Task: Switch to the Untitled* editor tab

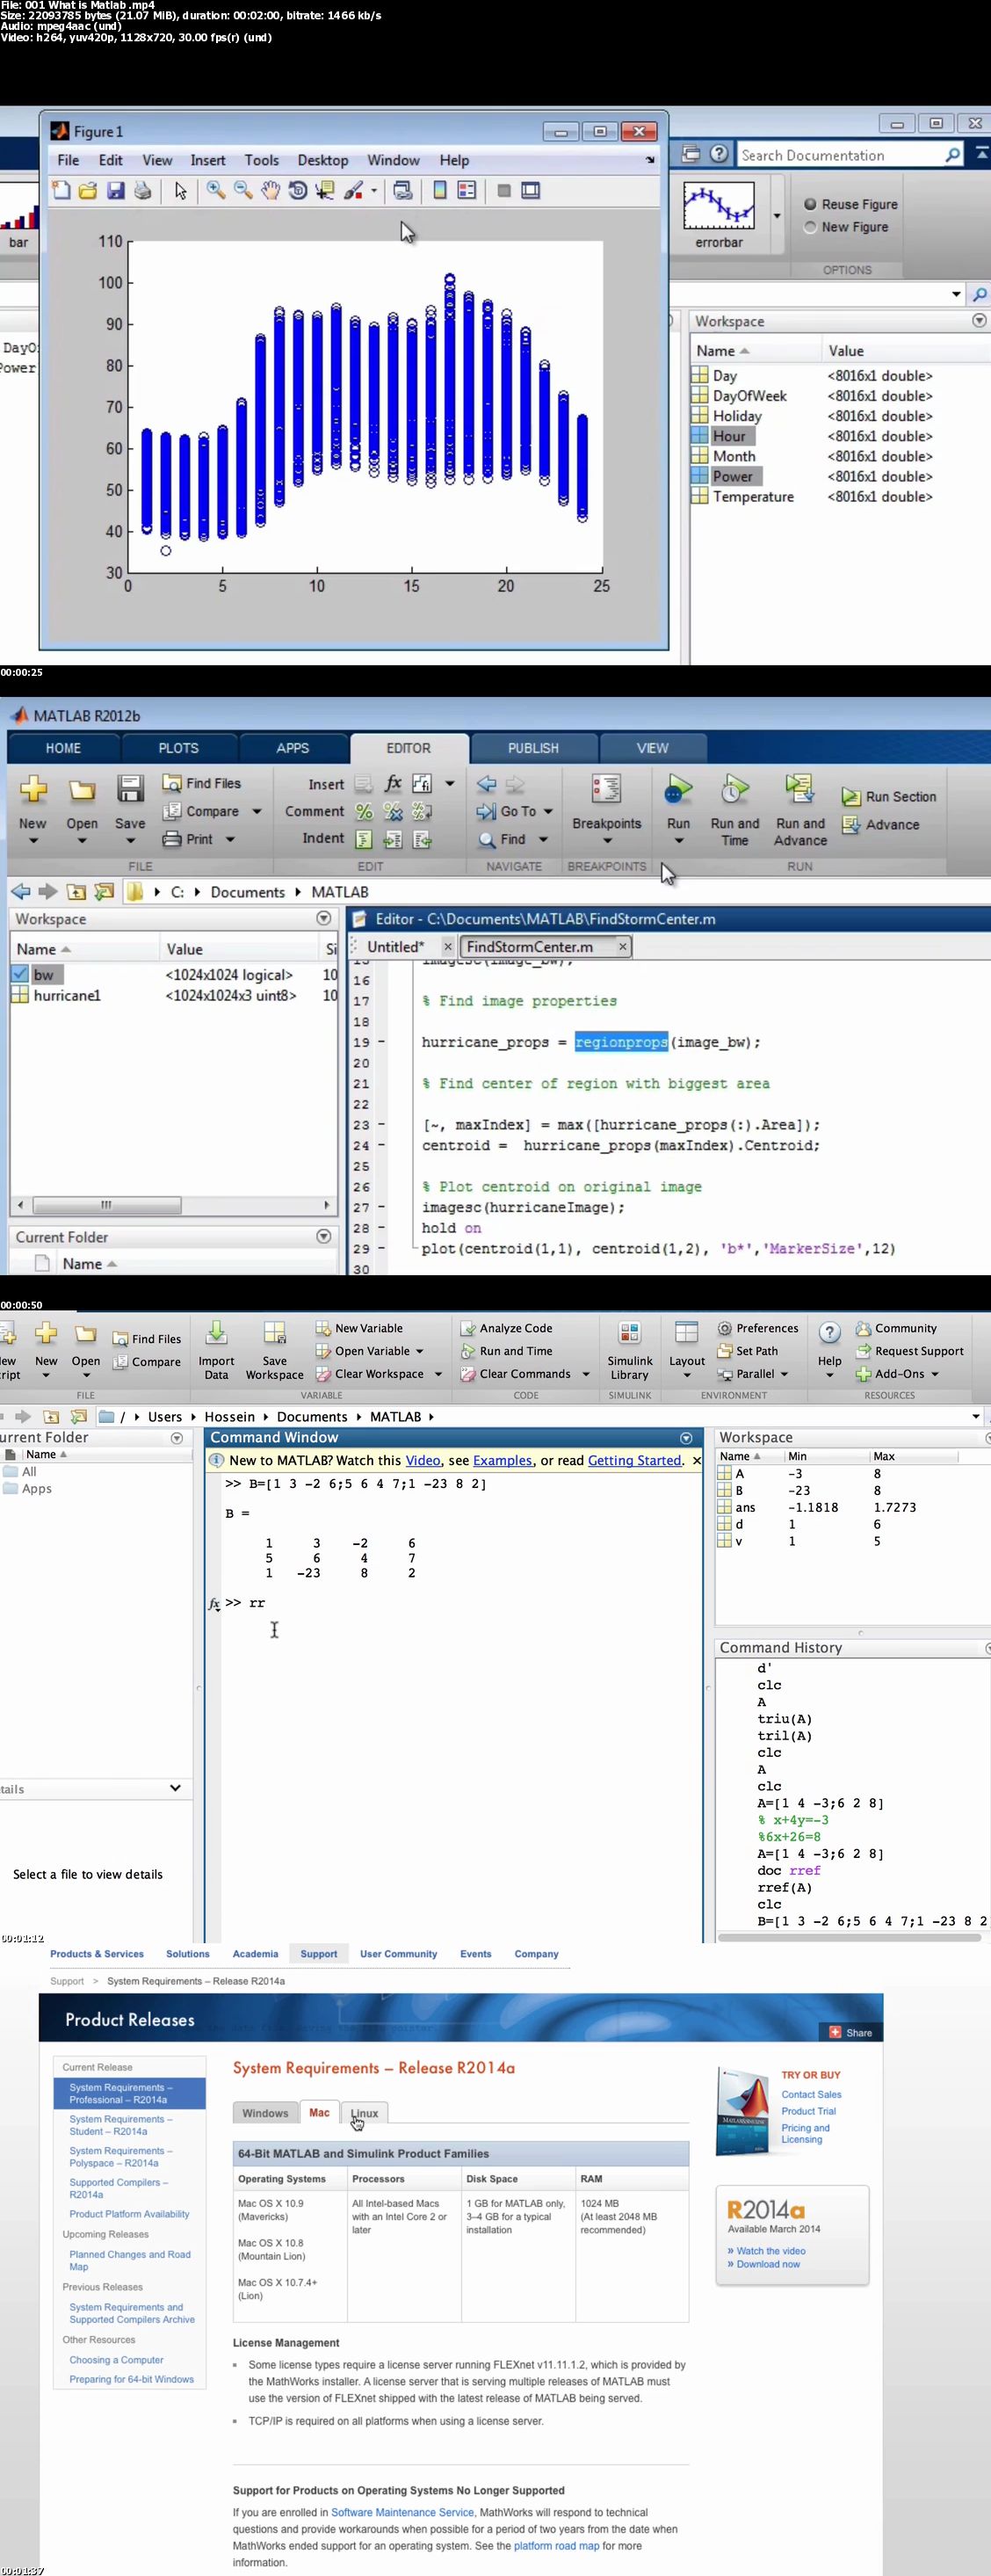Action: click(395, 947)
